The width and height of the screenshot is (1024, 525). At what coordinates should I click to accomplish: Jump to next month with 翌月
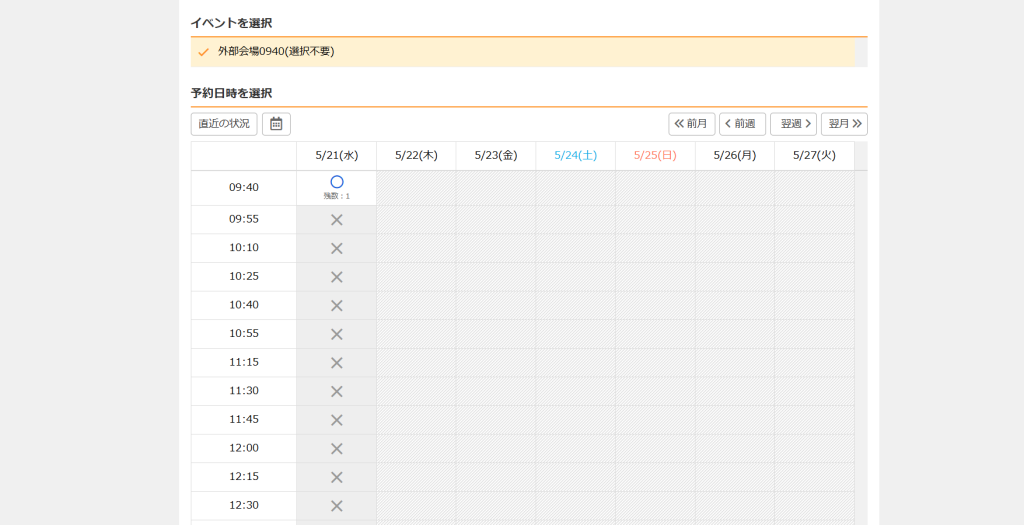844,124
